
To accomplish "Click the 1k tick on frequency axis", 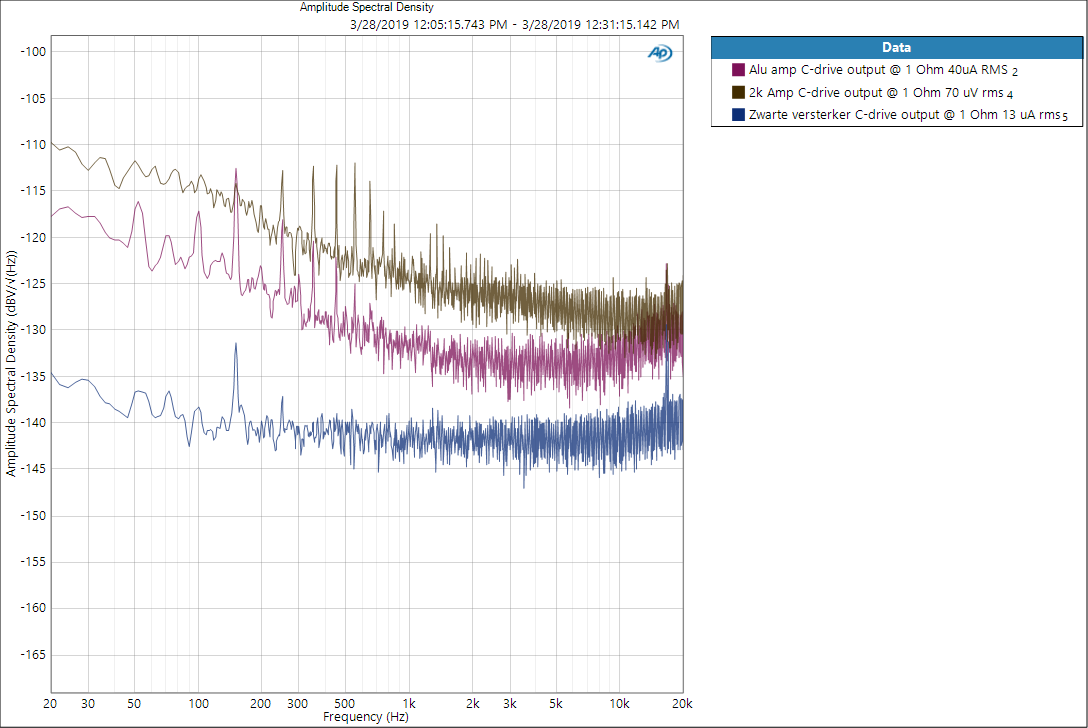I will coord(409,704).
